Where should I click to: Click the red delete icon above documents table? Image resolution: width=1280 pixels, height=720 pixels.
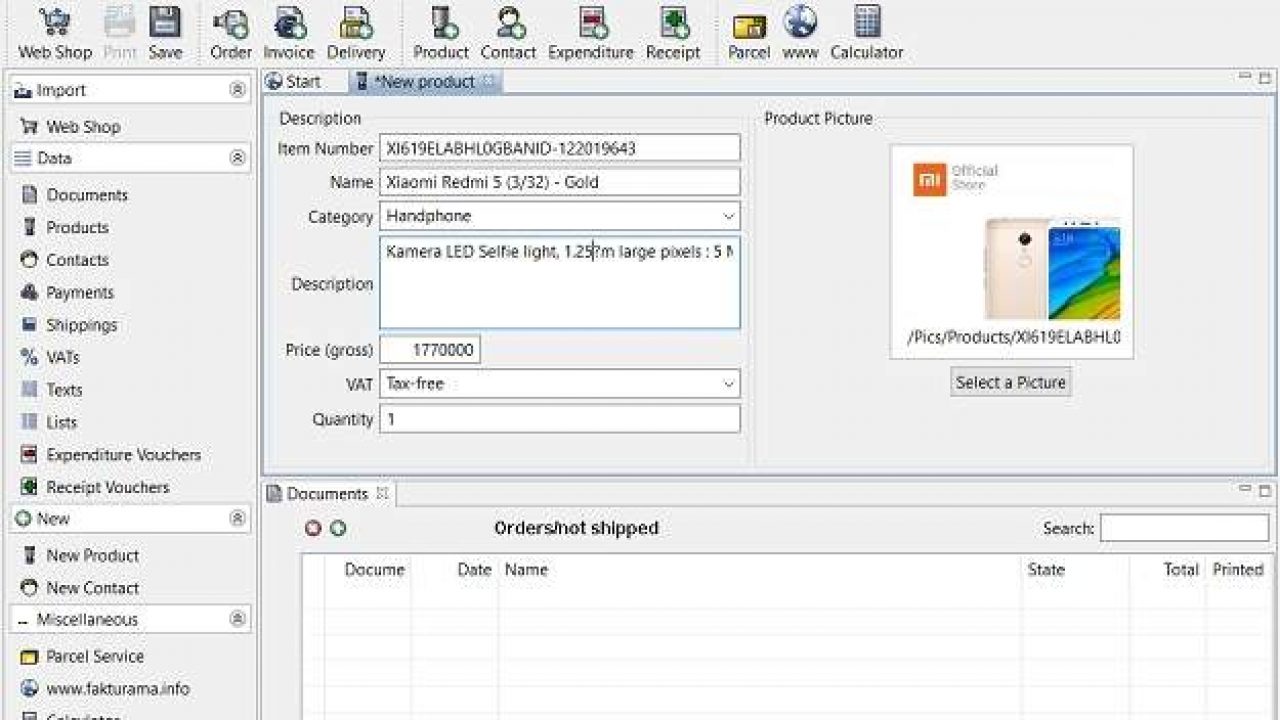[x=313, y=528]
